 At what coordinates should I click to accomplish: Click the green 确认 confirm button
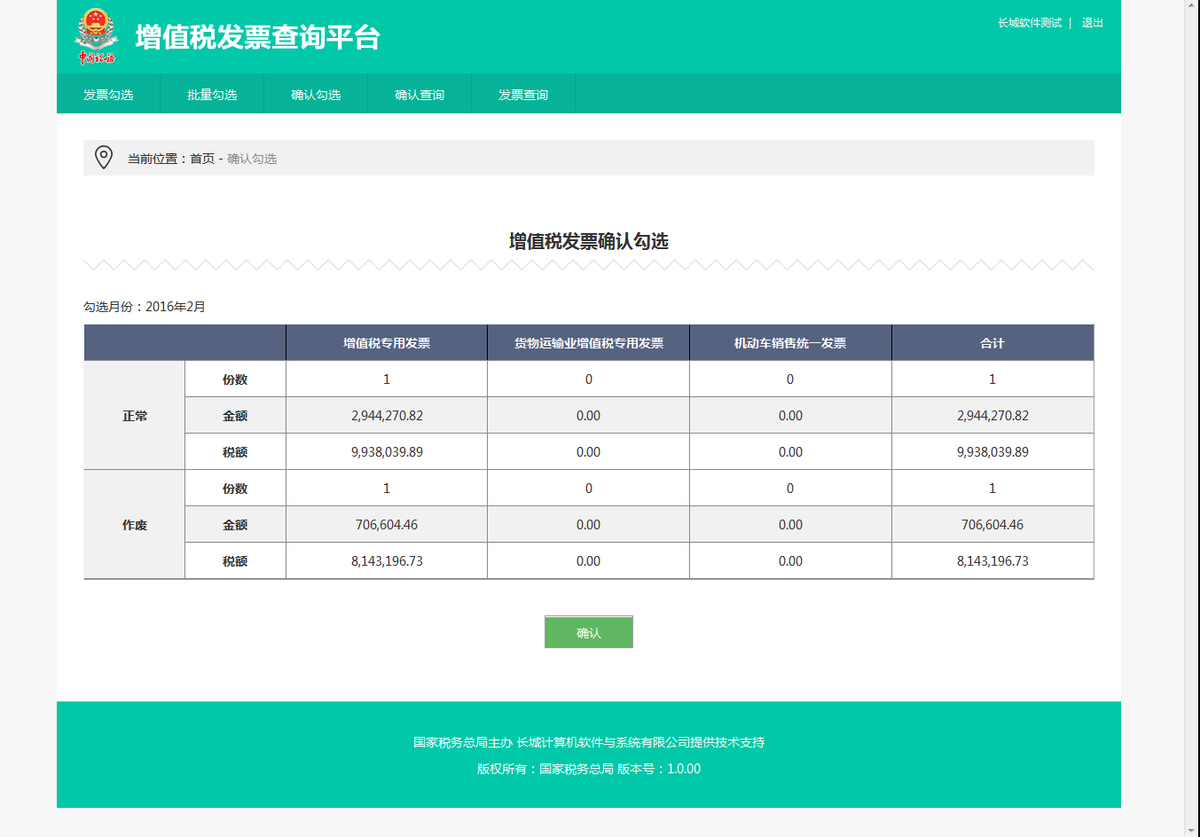click(x=588, y=631)
